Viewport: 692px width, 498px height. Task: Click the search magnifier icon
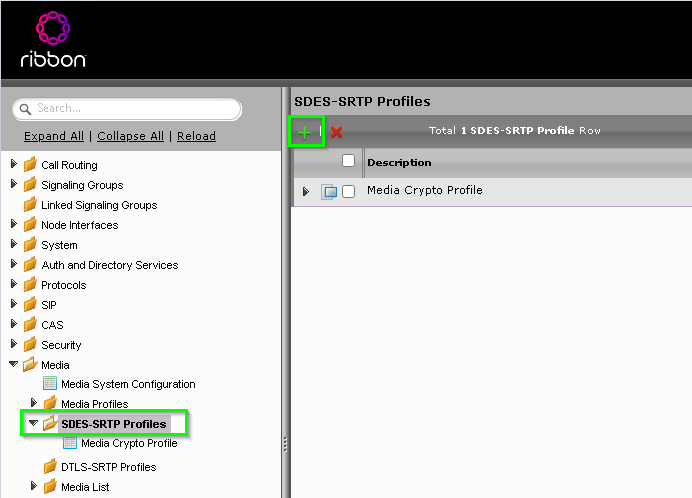pos(25,109)
